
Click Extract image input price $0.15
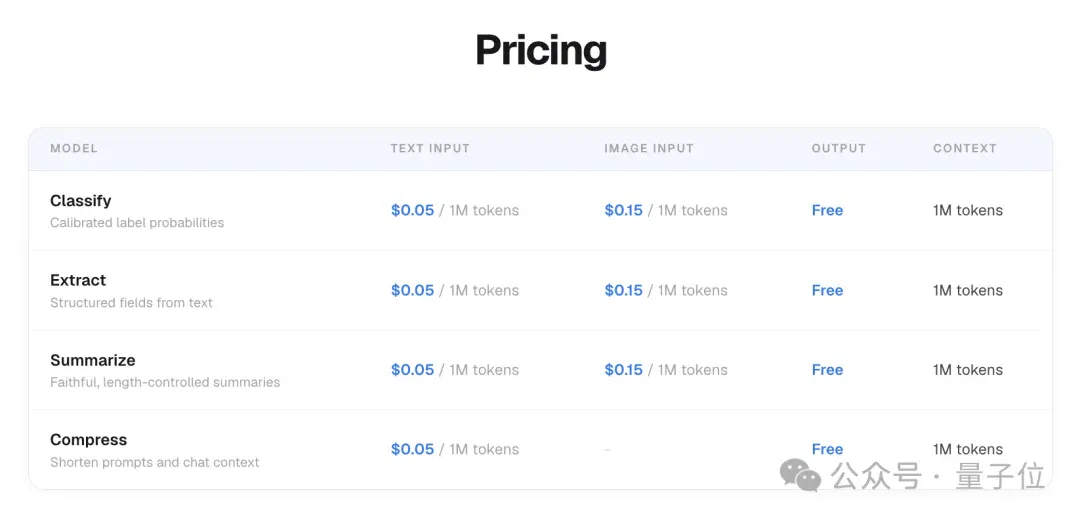click(x=623, y=290)
